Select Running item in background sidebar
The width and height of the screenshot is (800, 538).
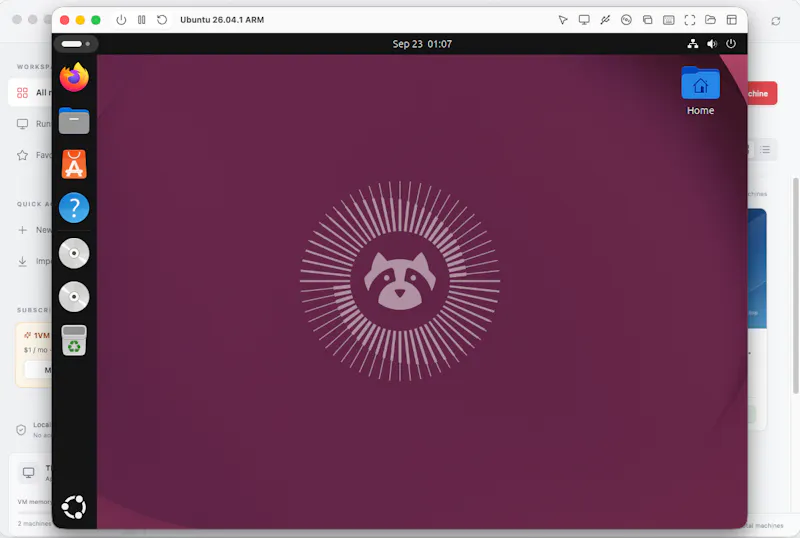click(x=34, y=124)
